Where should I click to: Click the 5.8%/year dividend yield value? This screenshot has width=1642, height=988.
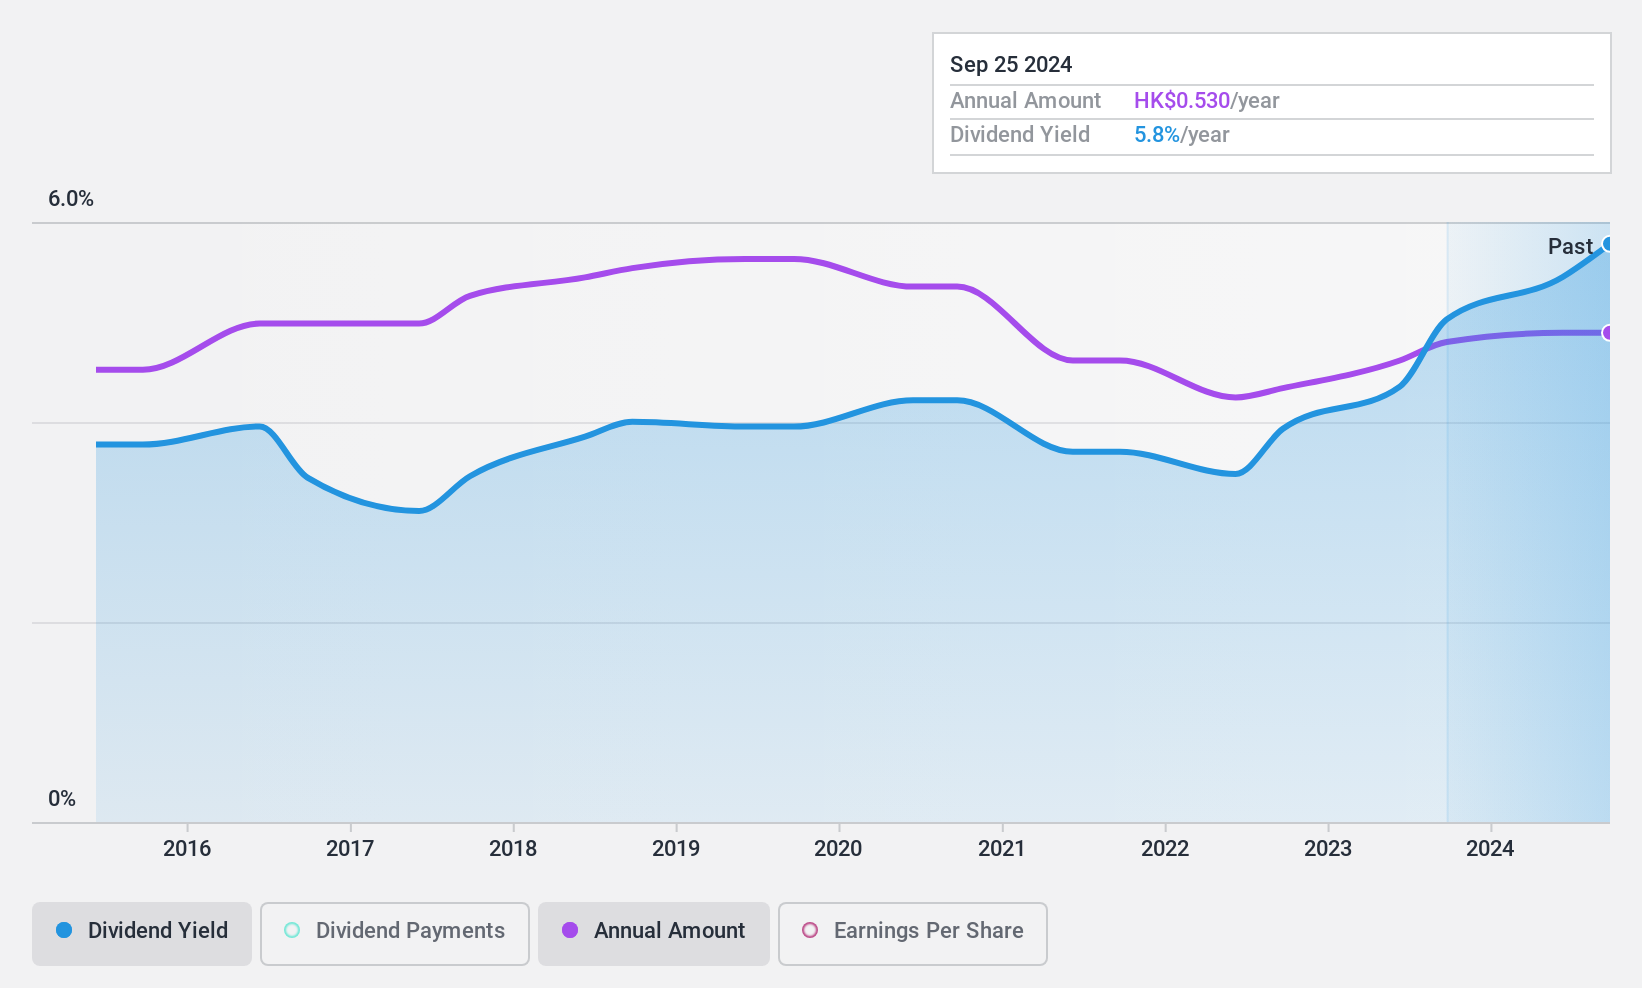[1182, 135]
